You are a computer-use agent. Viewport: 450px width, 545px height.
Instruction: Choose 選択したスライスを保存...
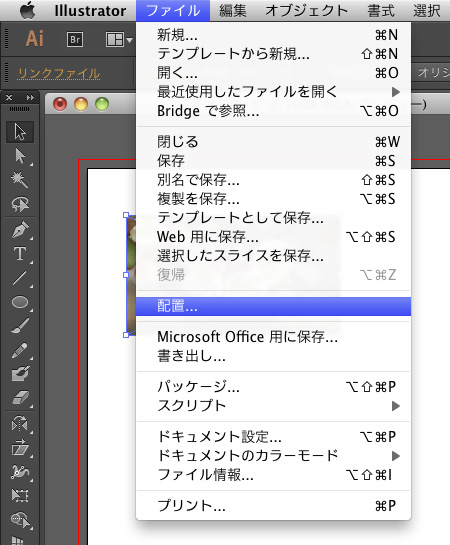273,256
